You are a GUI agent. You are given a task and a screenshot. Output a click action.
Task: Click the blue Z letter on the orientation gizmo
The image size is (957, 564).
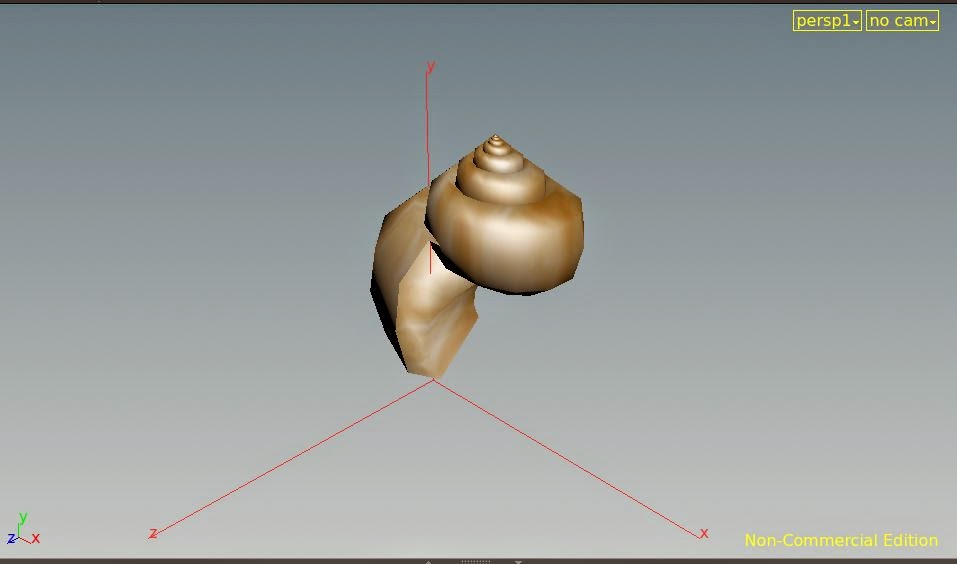11,539
